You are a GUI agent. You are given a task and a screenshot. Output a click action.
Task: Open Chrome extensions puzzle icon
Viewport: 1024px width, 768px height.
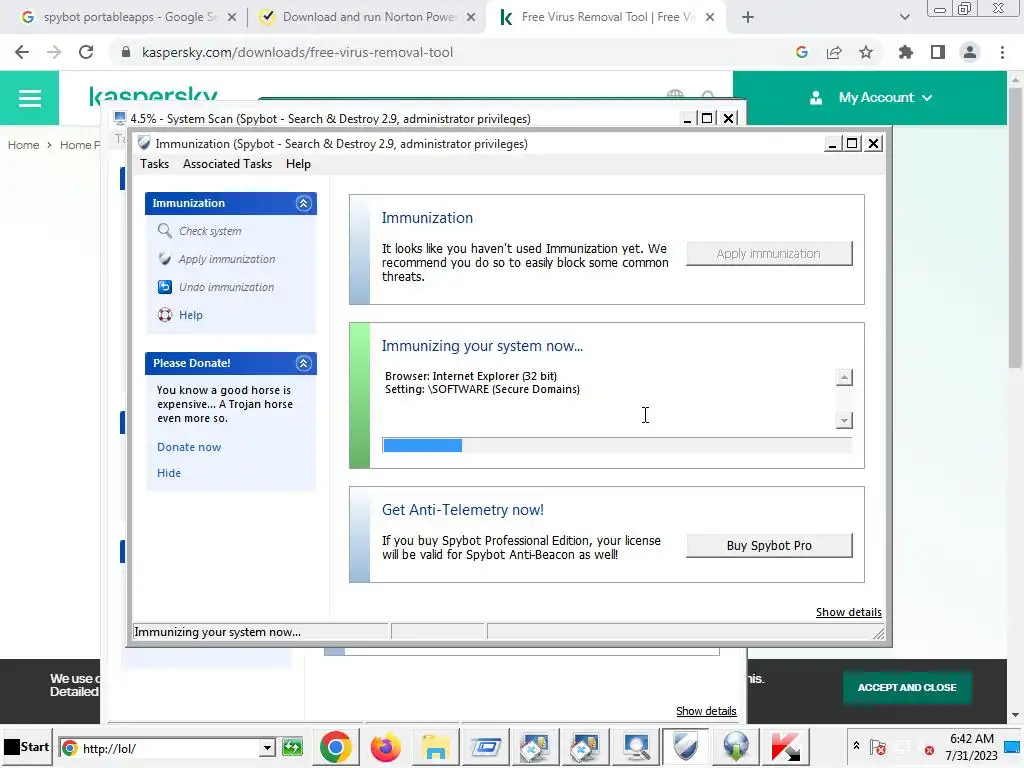pos(906,52)
